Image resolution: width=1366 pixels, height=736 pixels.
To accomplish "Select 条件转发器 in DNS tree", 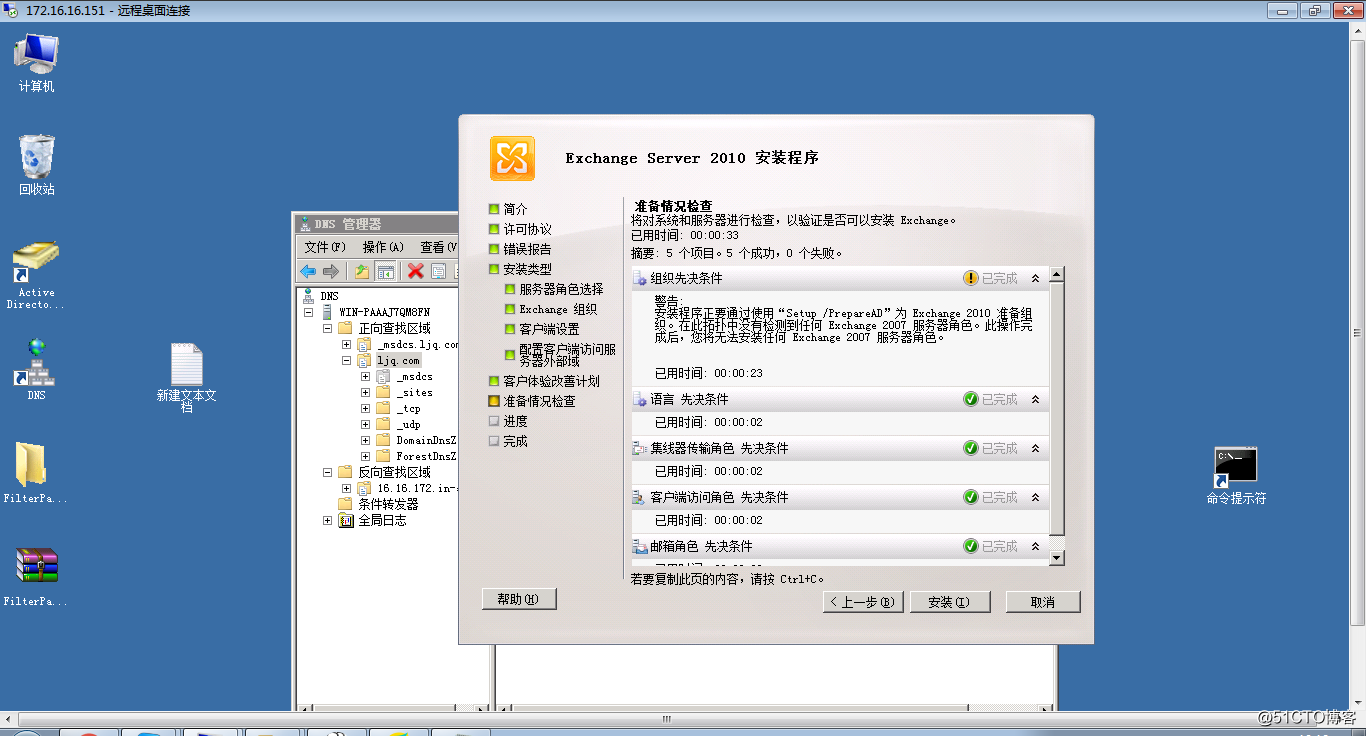I will pyautogui.click(x=388, y=504).
